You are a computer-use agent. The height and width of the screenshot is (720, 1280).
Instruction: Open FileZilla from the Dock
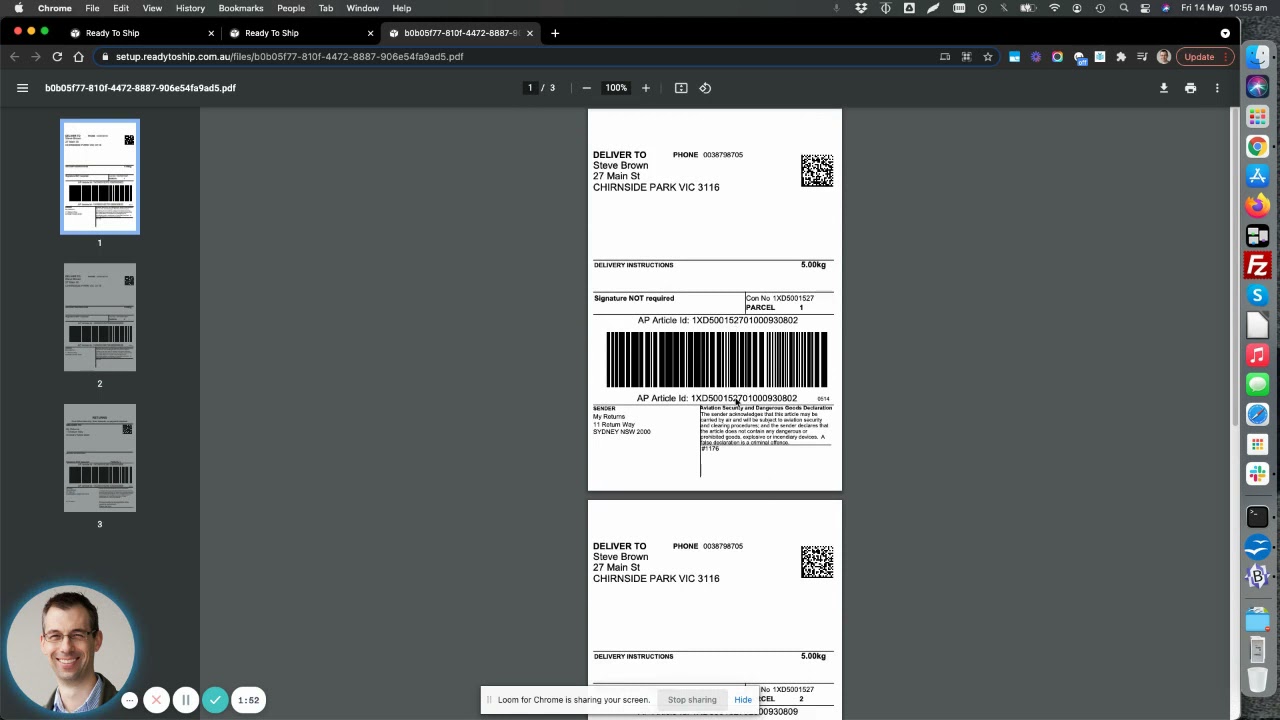1258,266
